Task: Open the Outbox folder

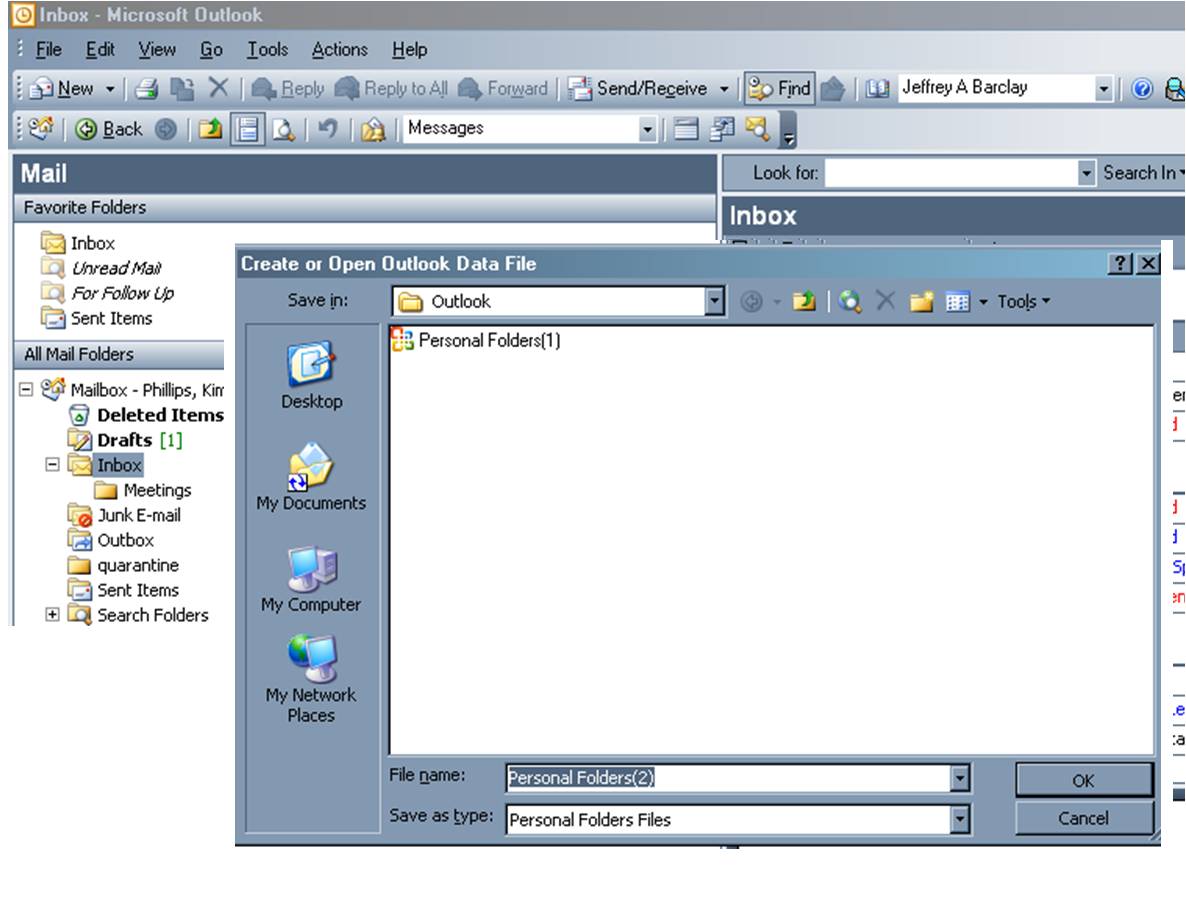Action: tap(126, 540)
